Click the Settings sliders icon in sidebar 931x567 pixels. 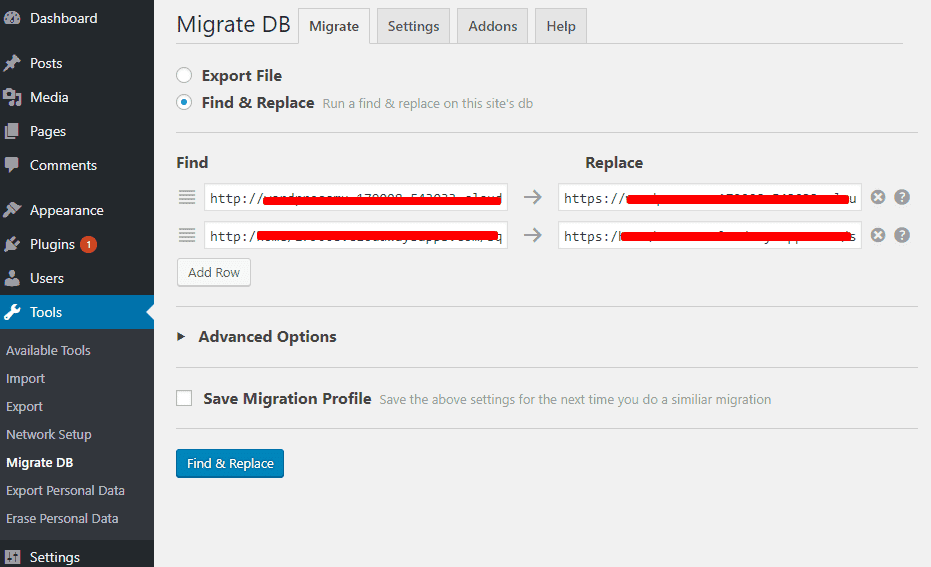(x=11, y=557)
